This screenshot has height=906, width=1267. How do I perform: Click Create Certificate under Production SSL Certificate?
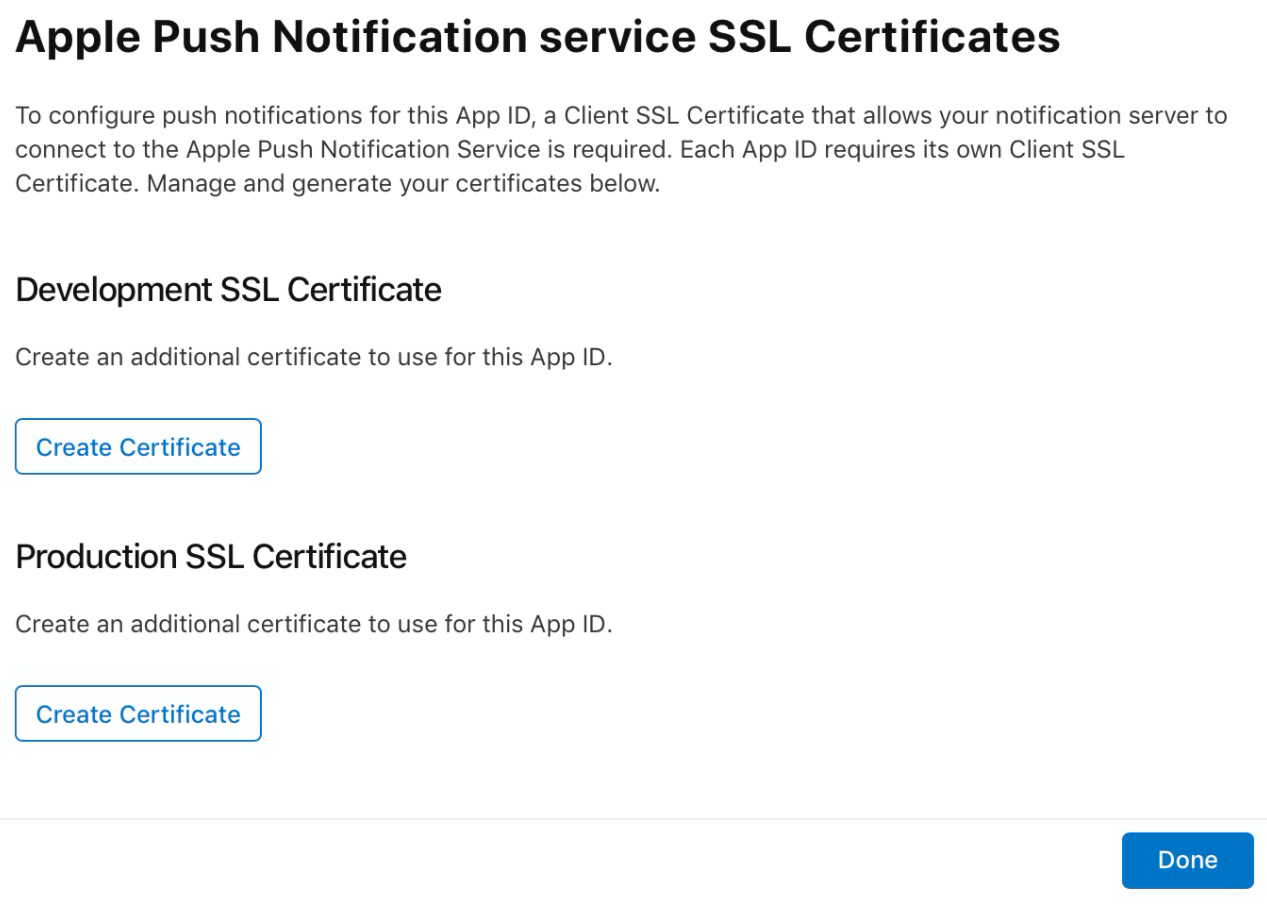(x=138, y=714)
